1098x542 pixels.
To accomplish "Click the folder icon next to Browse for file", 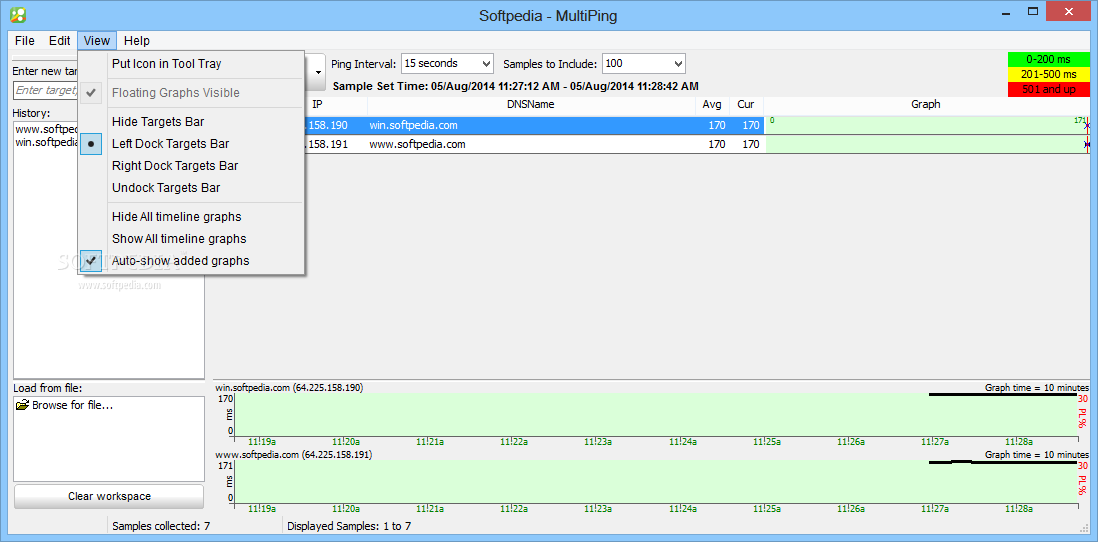I will [x=22, y=405].
